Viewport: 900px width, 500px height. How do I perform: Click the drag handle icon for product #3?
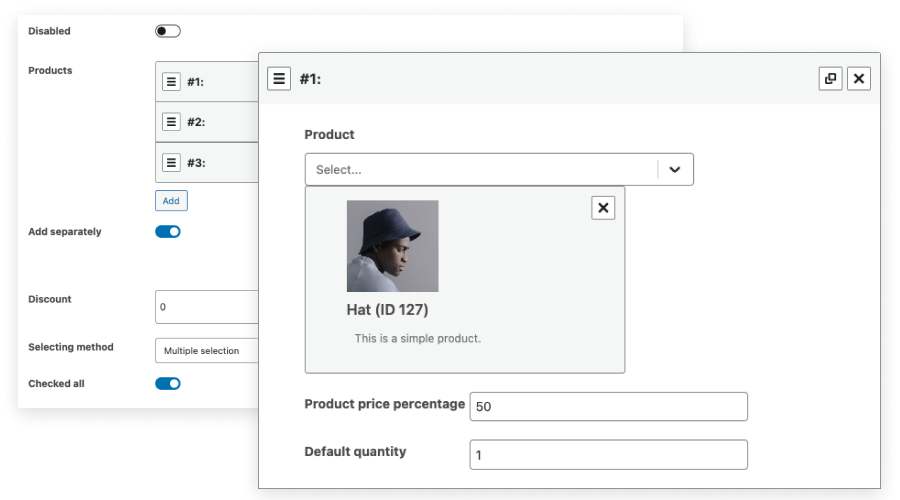[x=171, y=162]
